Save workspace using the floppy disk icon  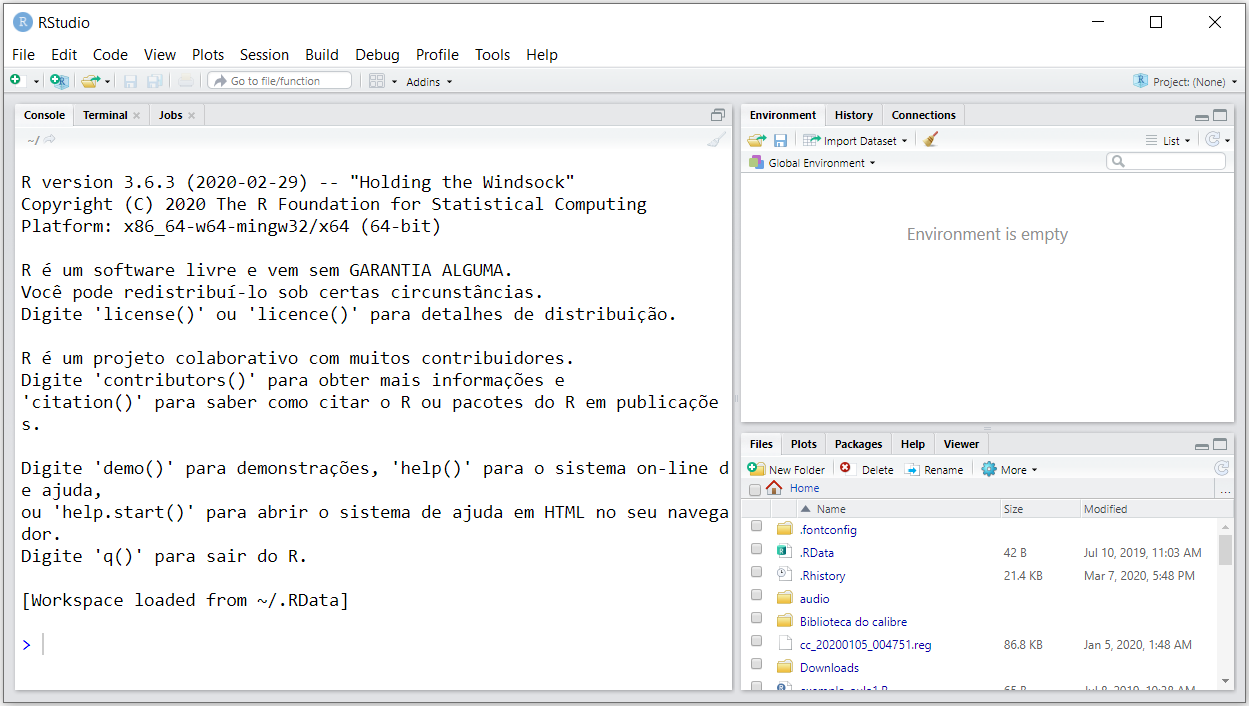pyautogui.click(x=780, y=141)
